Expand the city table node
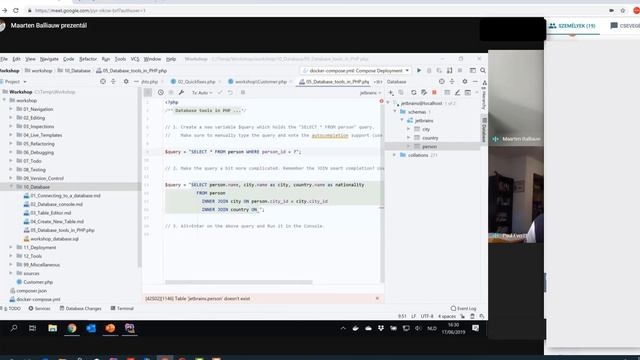The image size is (640, 360). pyautogui.click(x=409, y=129)
